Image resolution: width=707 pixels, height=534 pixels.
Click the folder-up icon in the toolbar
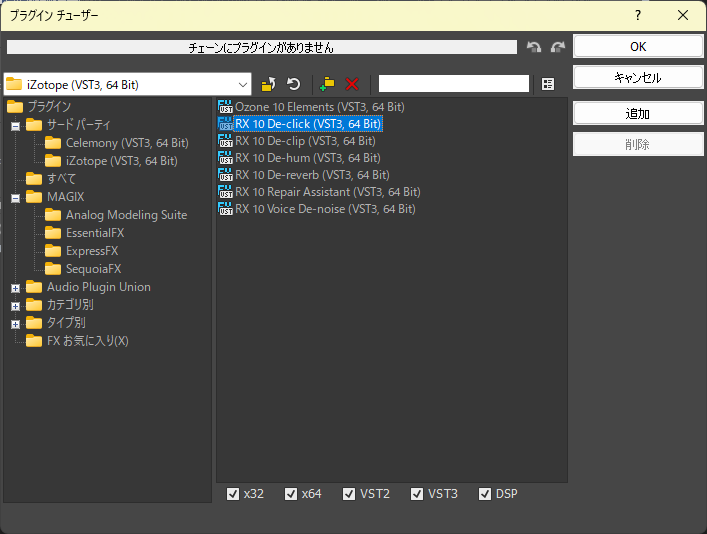pos(268,84)
